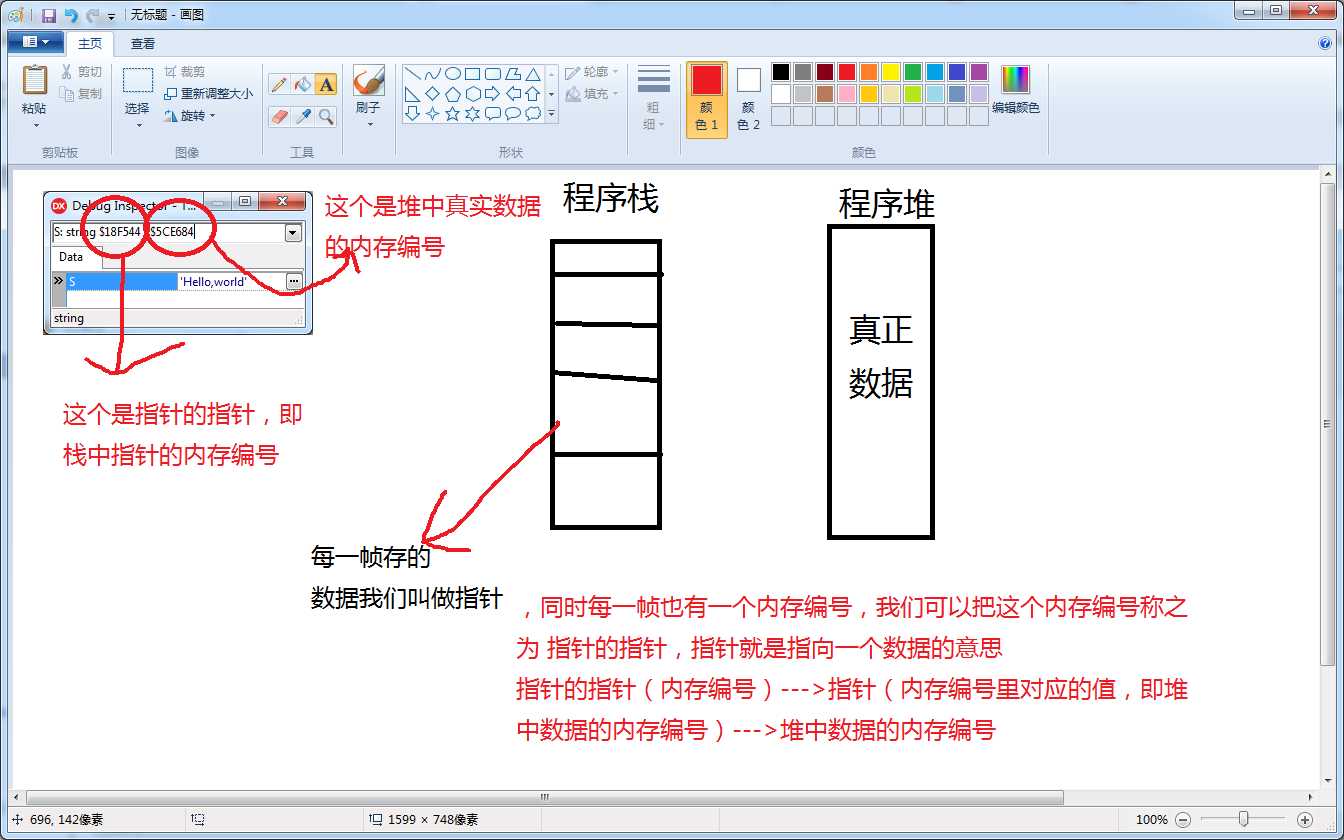Screen dimensions: 1344x840
Task: Activate 颜色 1 foreground color box
Action: 707,98
